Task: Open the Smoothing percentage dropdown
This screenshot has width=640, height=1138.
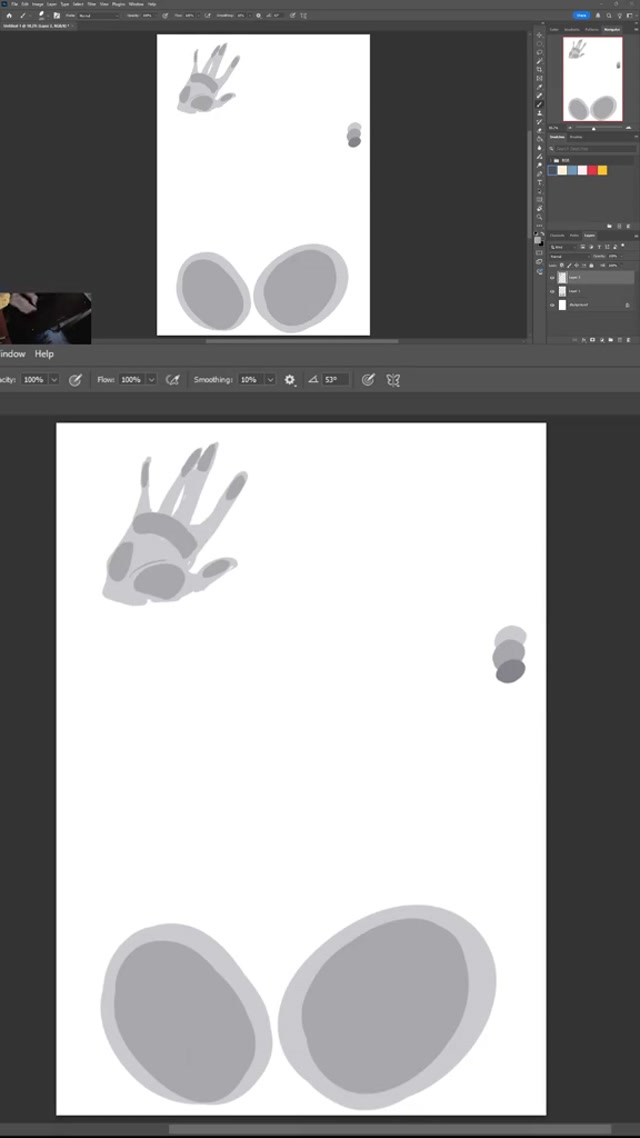Action: (x=270, y=380)
